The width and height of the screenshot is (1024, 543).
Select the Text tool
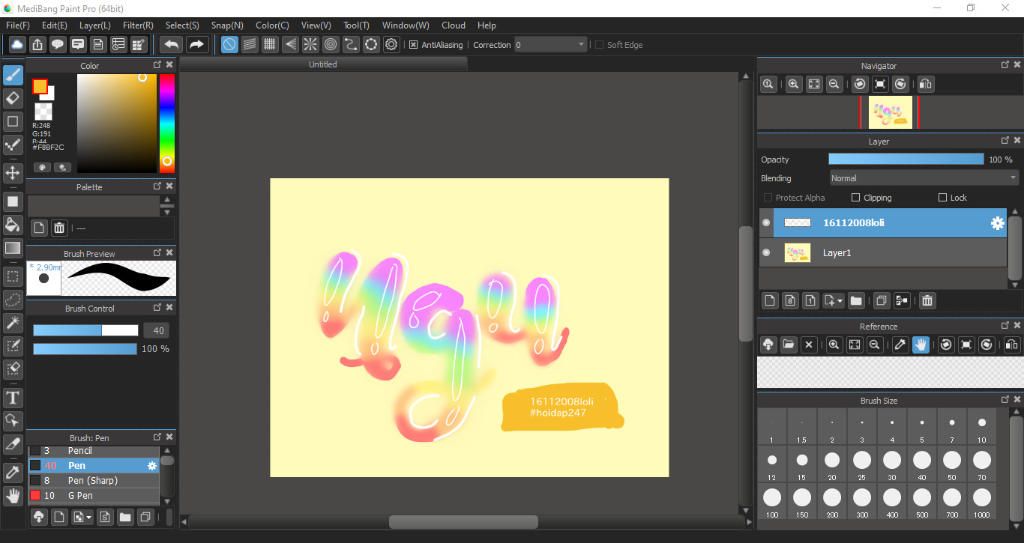tap(12, 397)
